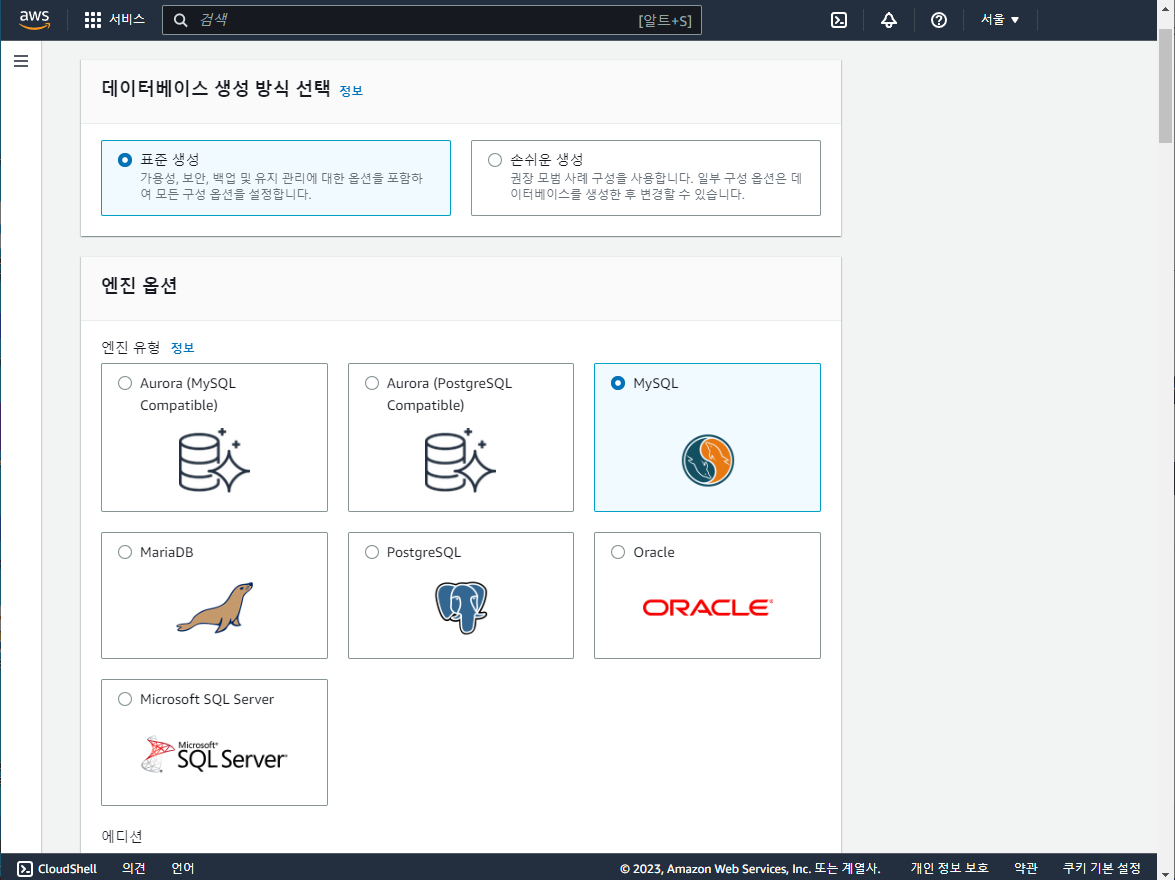Click the Aurora MySQL database icon
This screenshot has width=1175, height=880.
tap(214, 460)
